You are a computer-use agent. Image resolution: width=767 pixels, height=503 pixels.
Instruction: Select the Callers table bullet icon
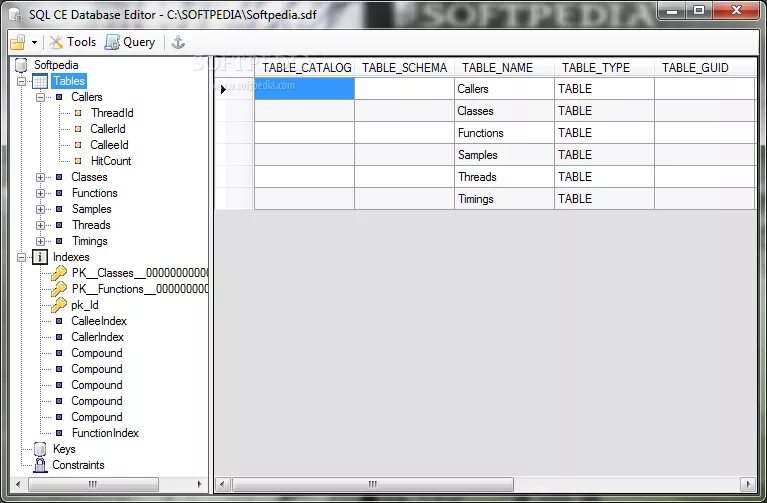tap(59, 97)
